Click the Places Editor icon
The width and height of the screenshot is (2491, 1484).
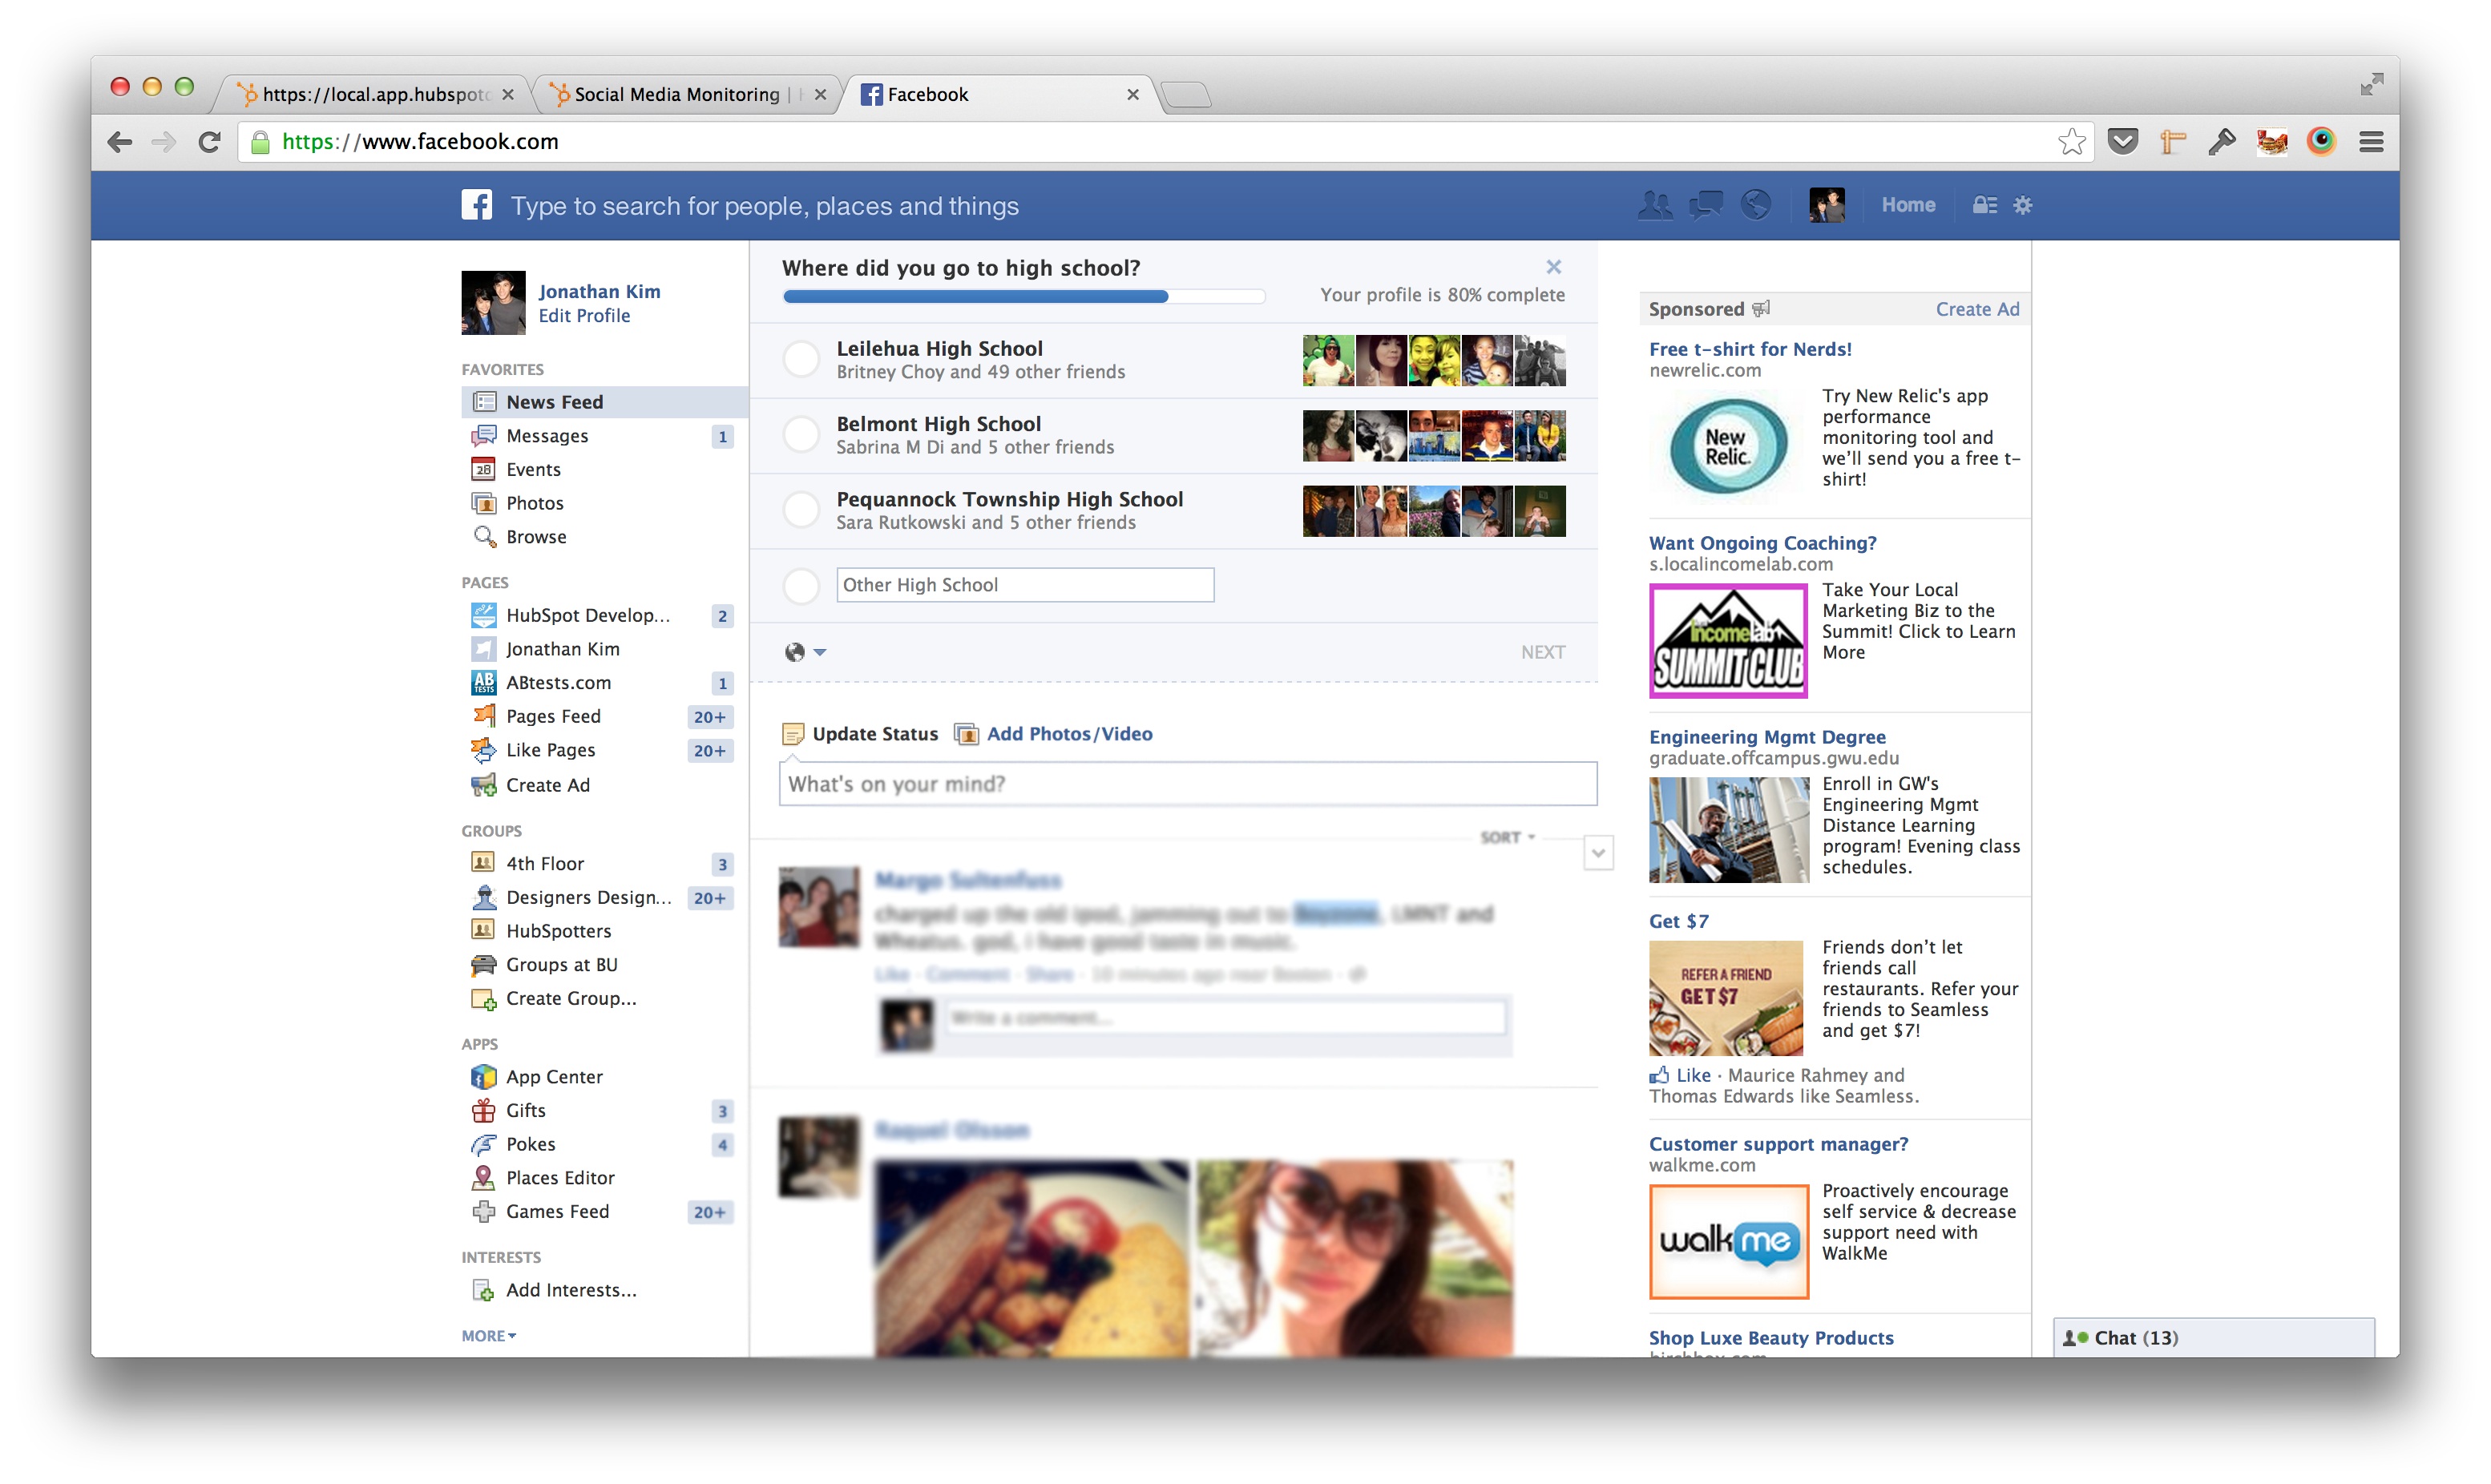click(484, 1178)
